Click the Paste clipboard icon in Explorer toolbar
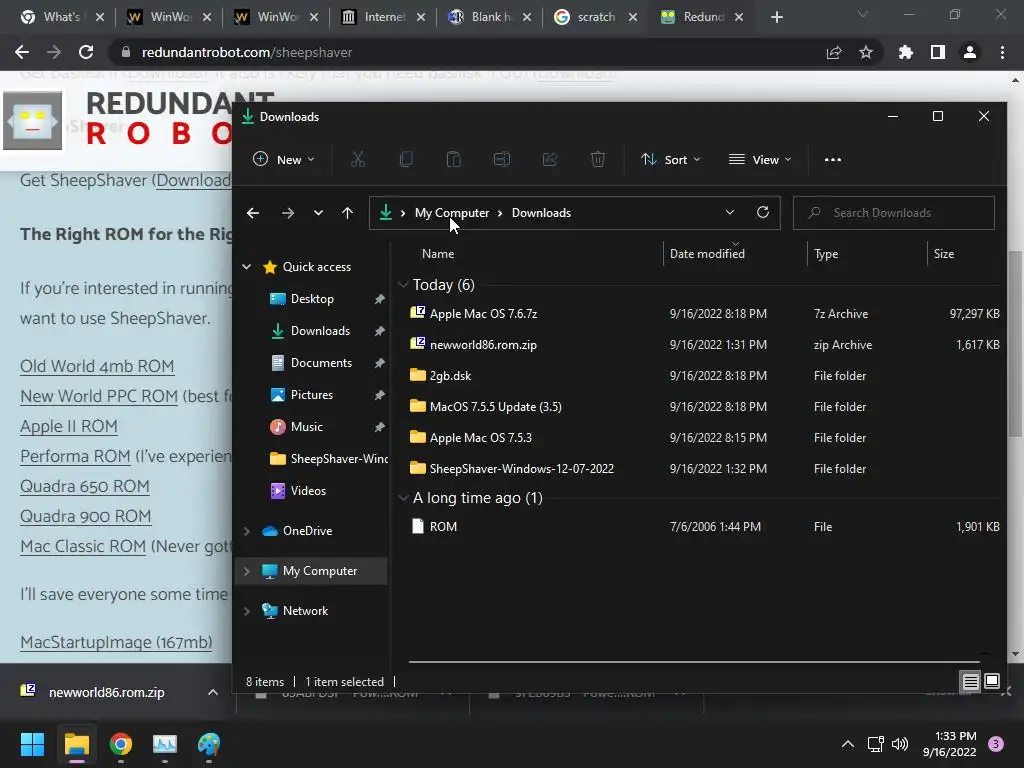The width and height of the screenshot is (1024, 768). point(453,159)
